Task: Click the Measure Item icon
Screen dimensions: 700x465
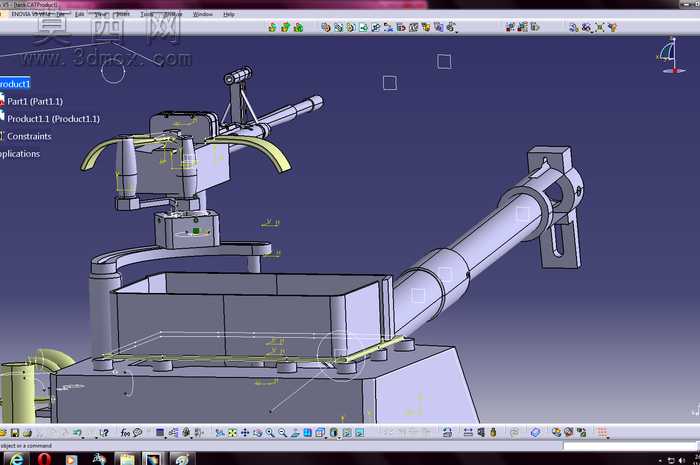Action: tap(481, 432)
